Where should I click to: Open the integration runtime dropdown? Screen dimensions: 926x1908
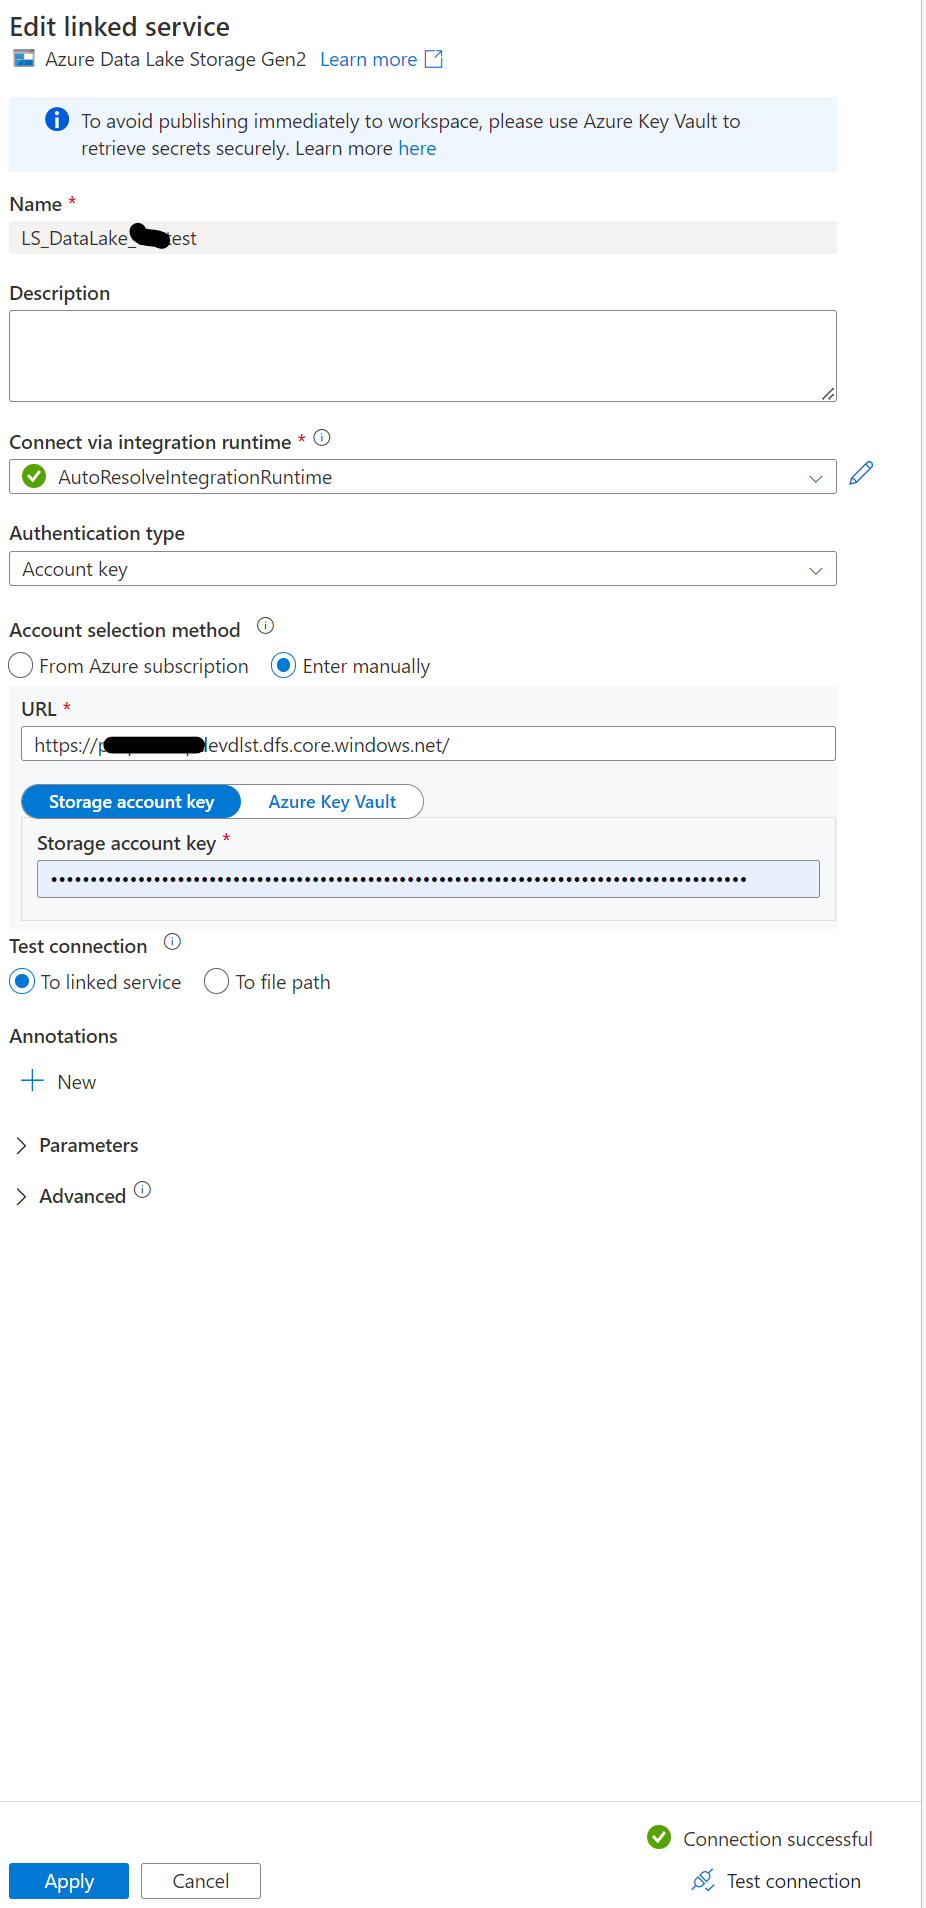423,477
